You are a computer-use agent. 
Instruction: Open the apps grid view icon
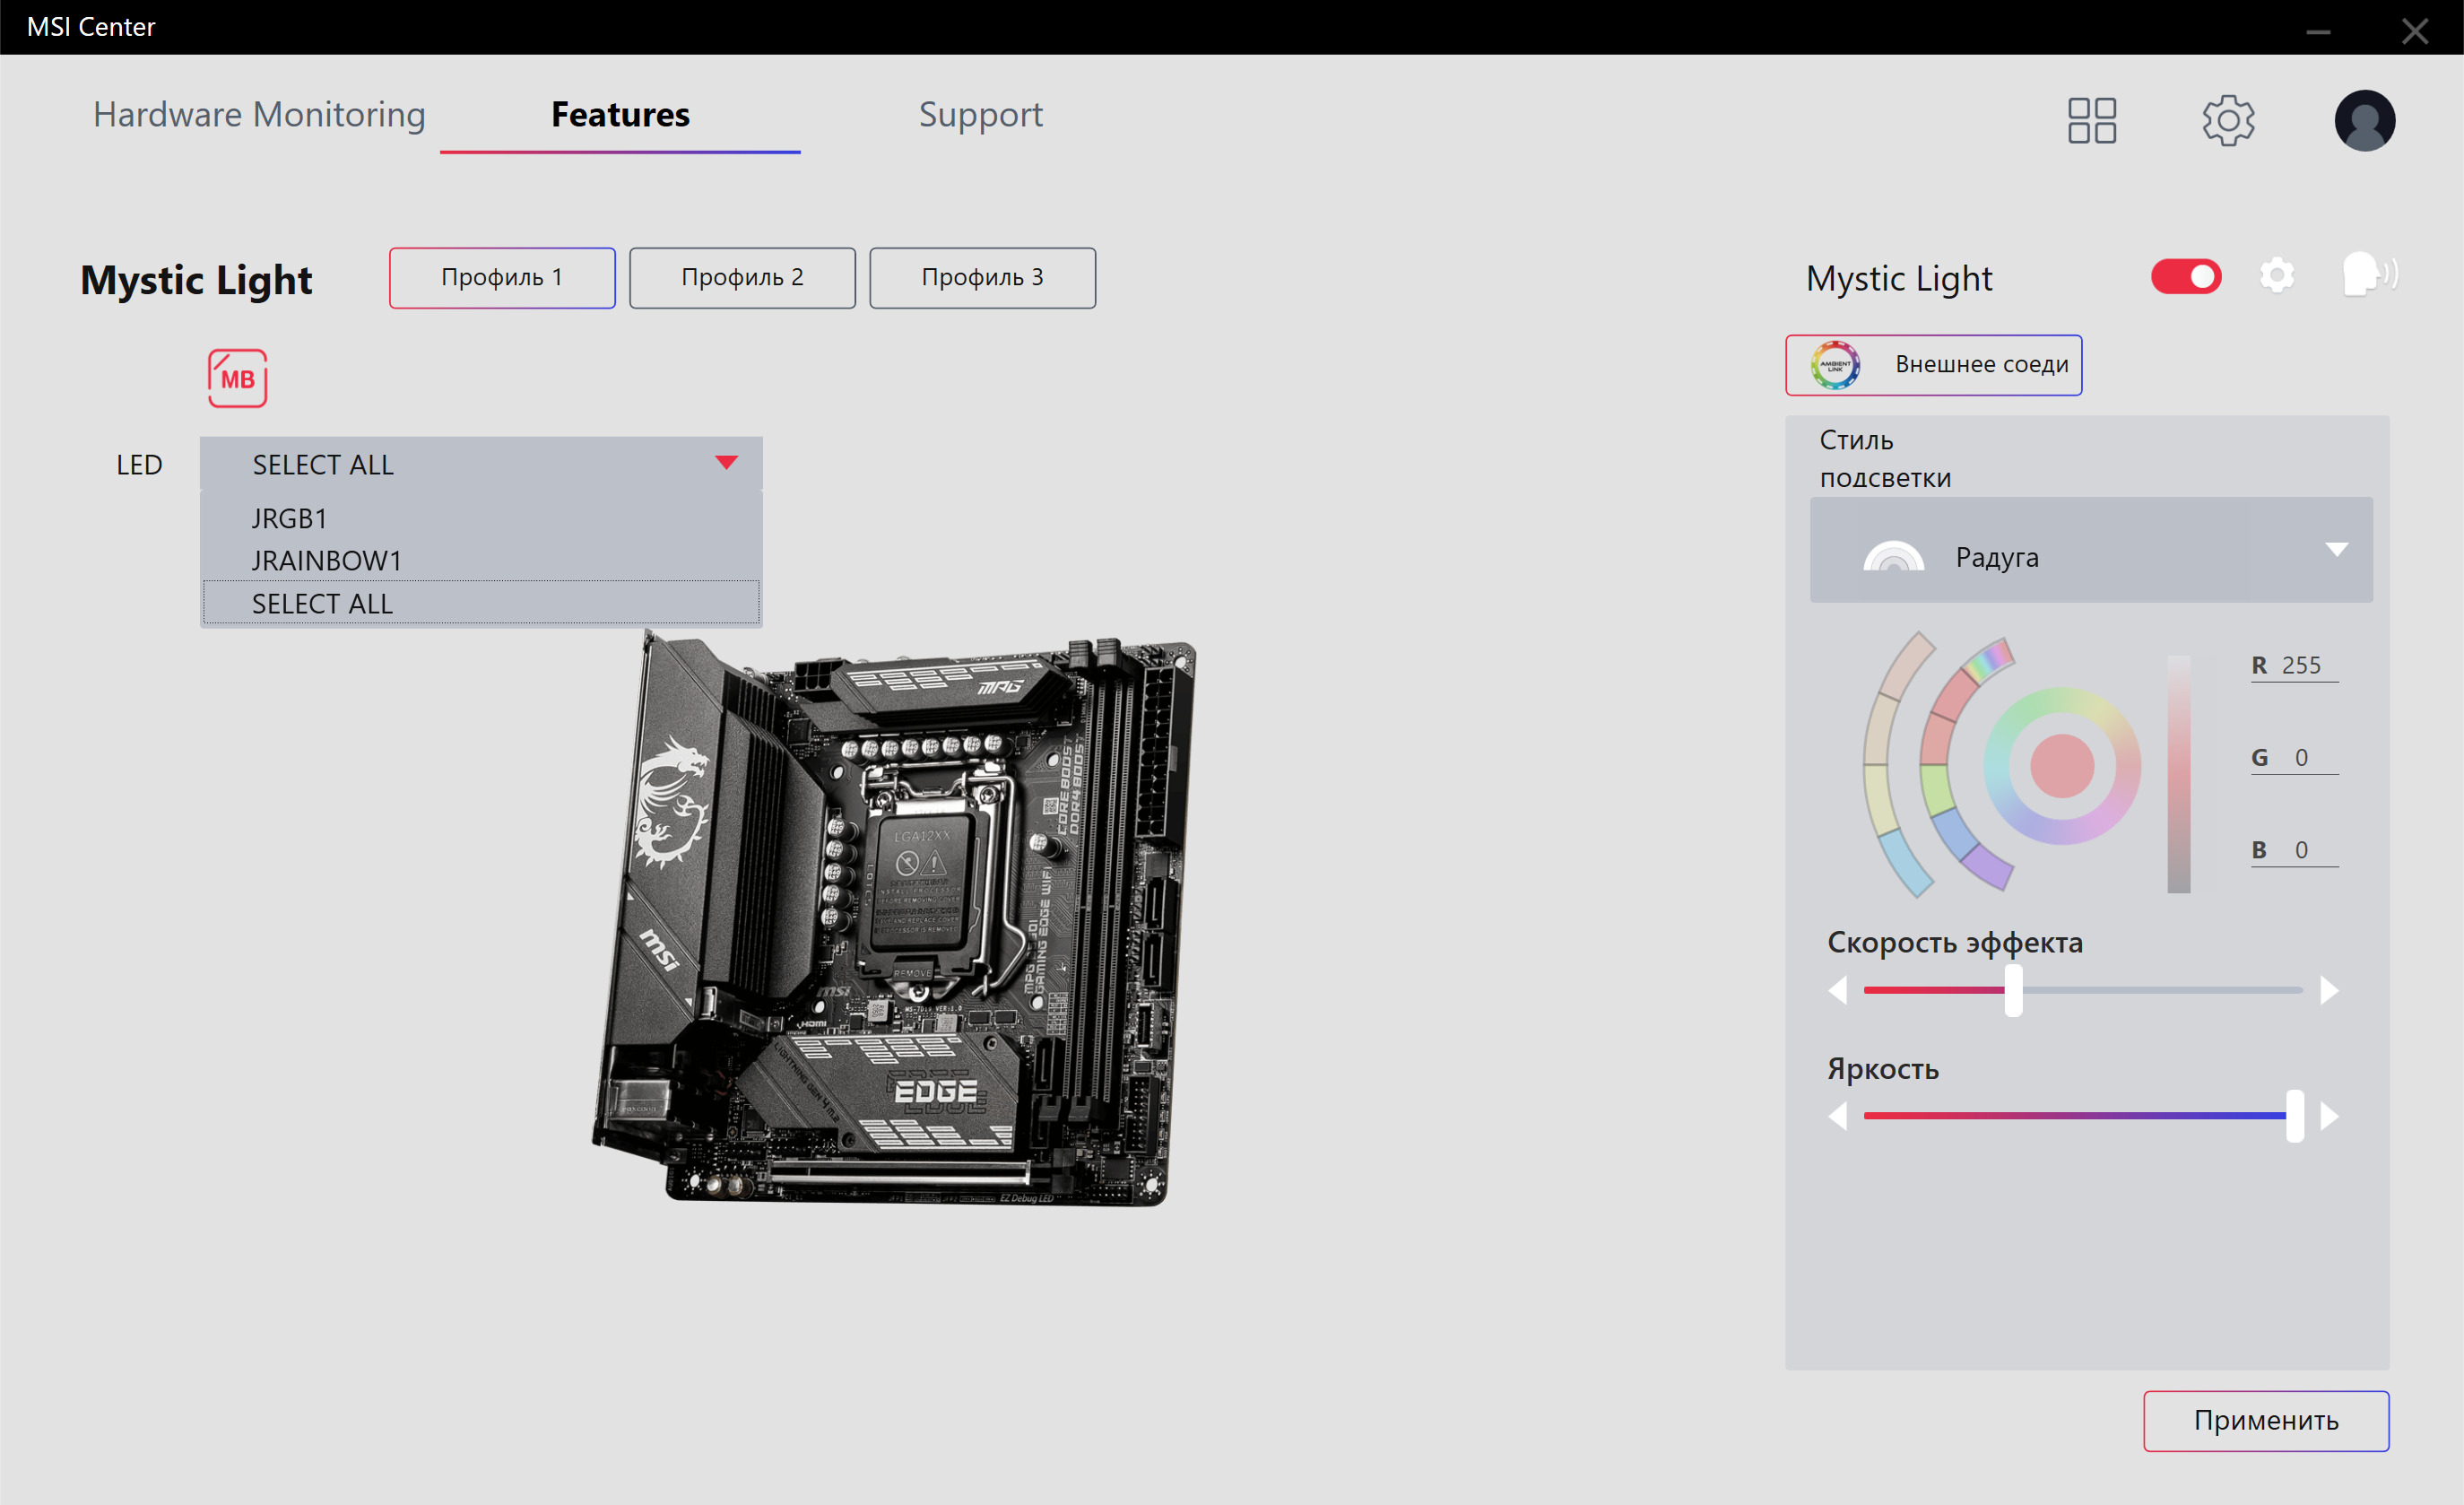pyautogui.click(x=2091, y=120)
